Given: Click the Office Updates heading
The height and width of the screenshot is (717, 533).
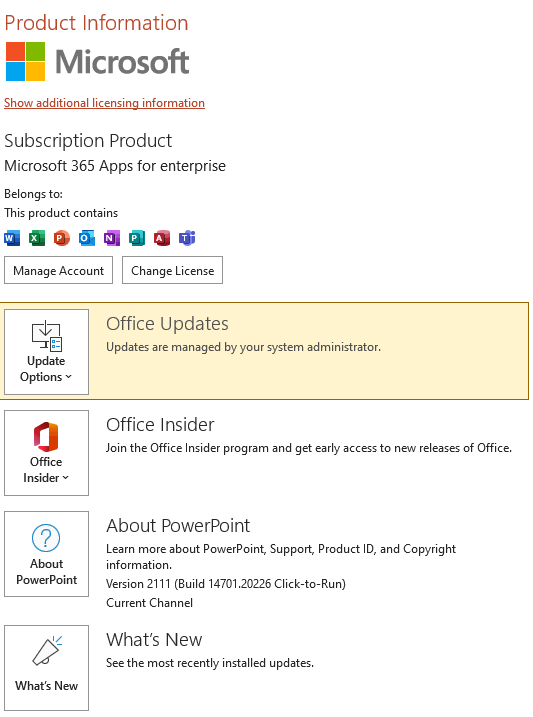Looking at the screenshot, I should click(x=167, y=324).
